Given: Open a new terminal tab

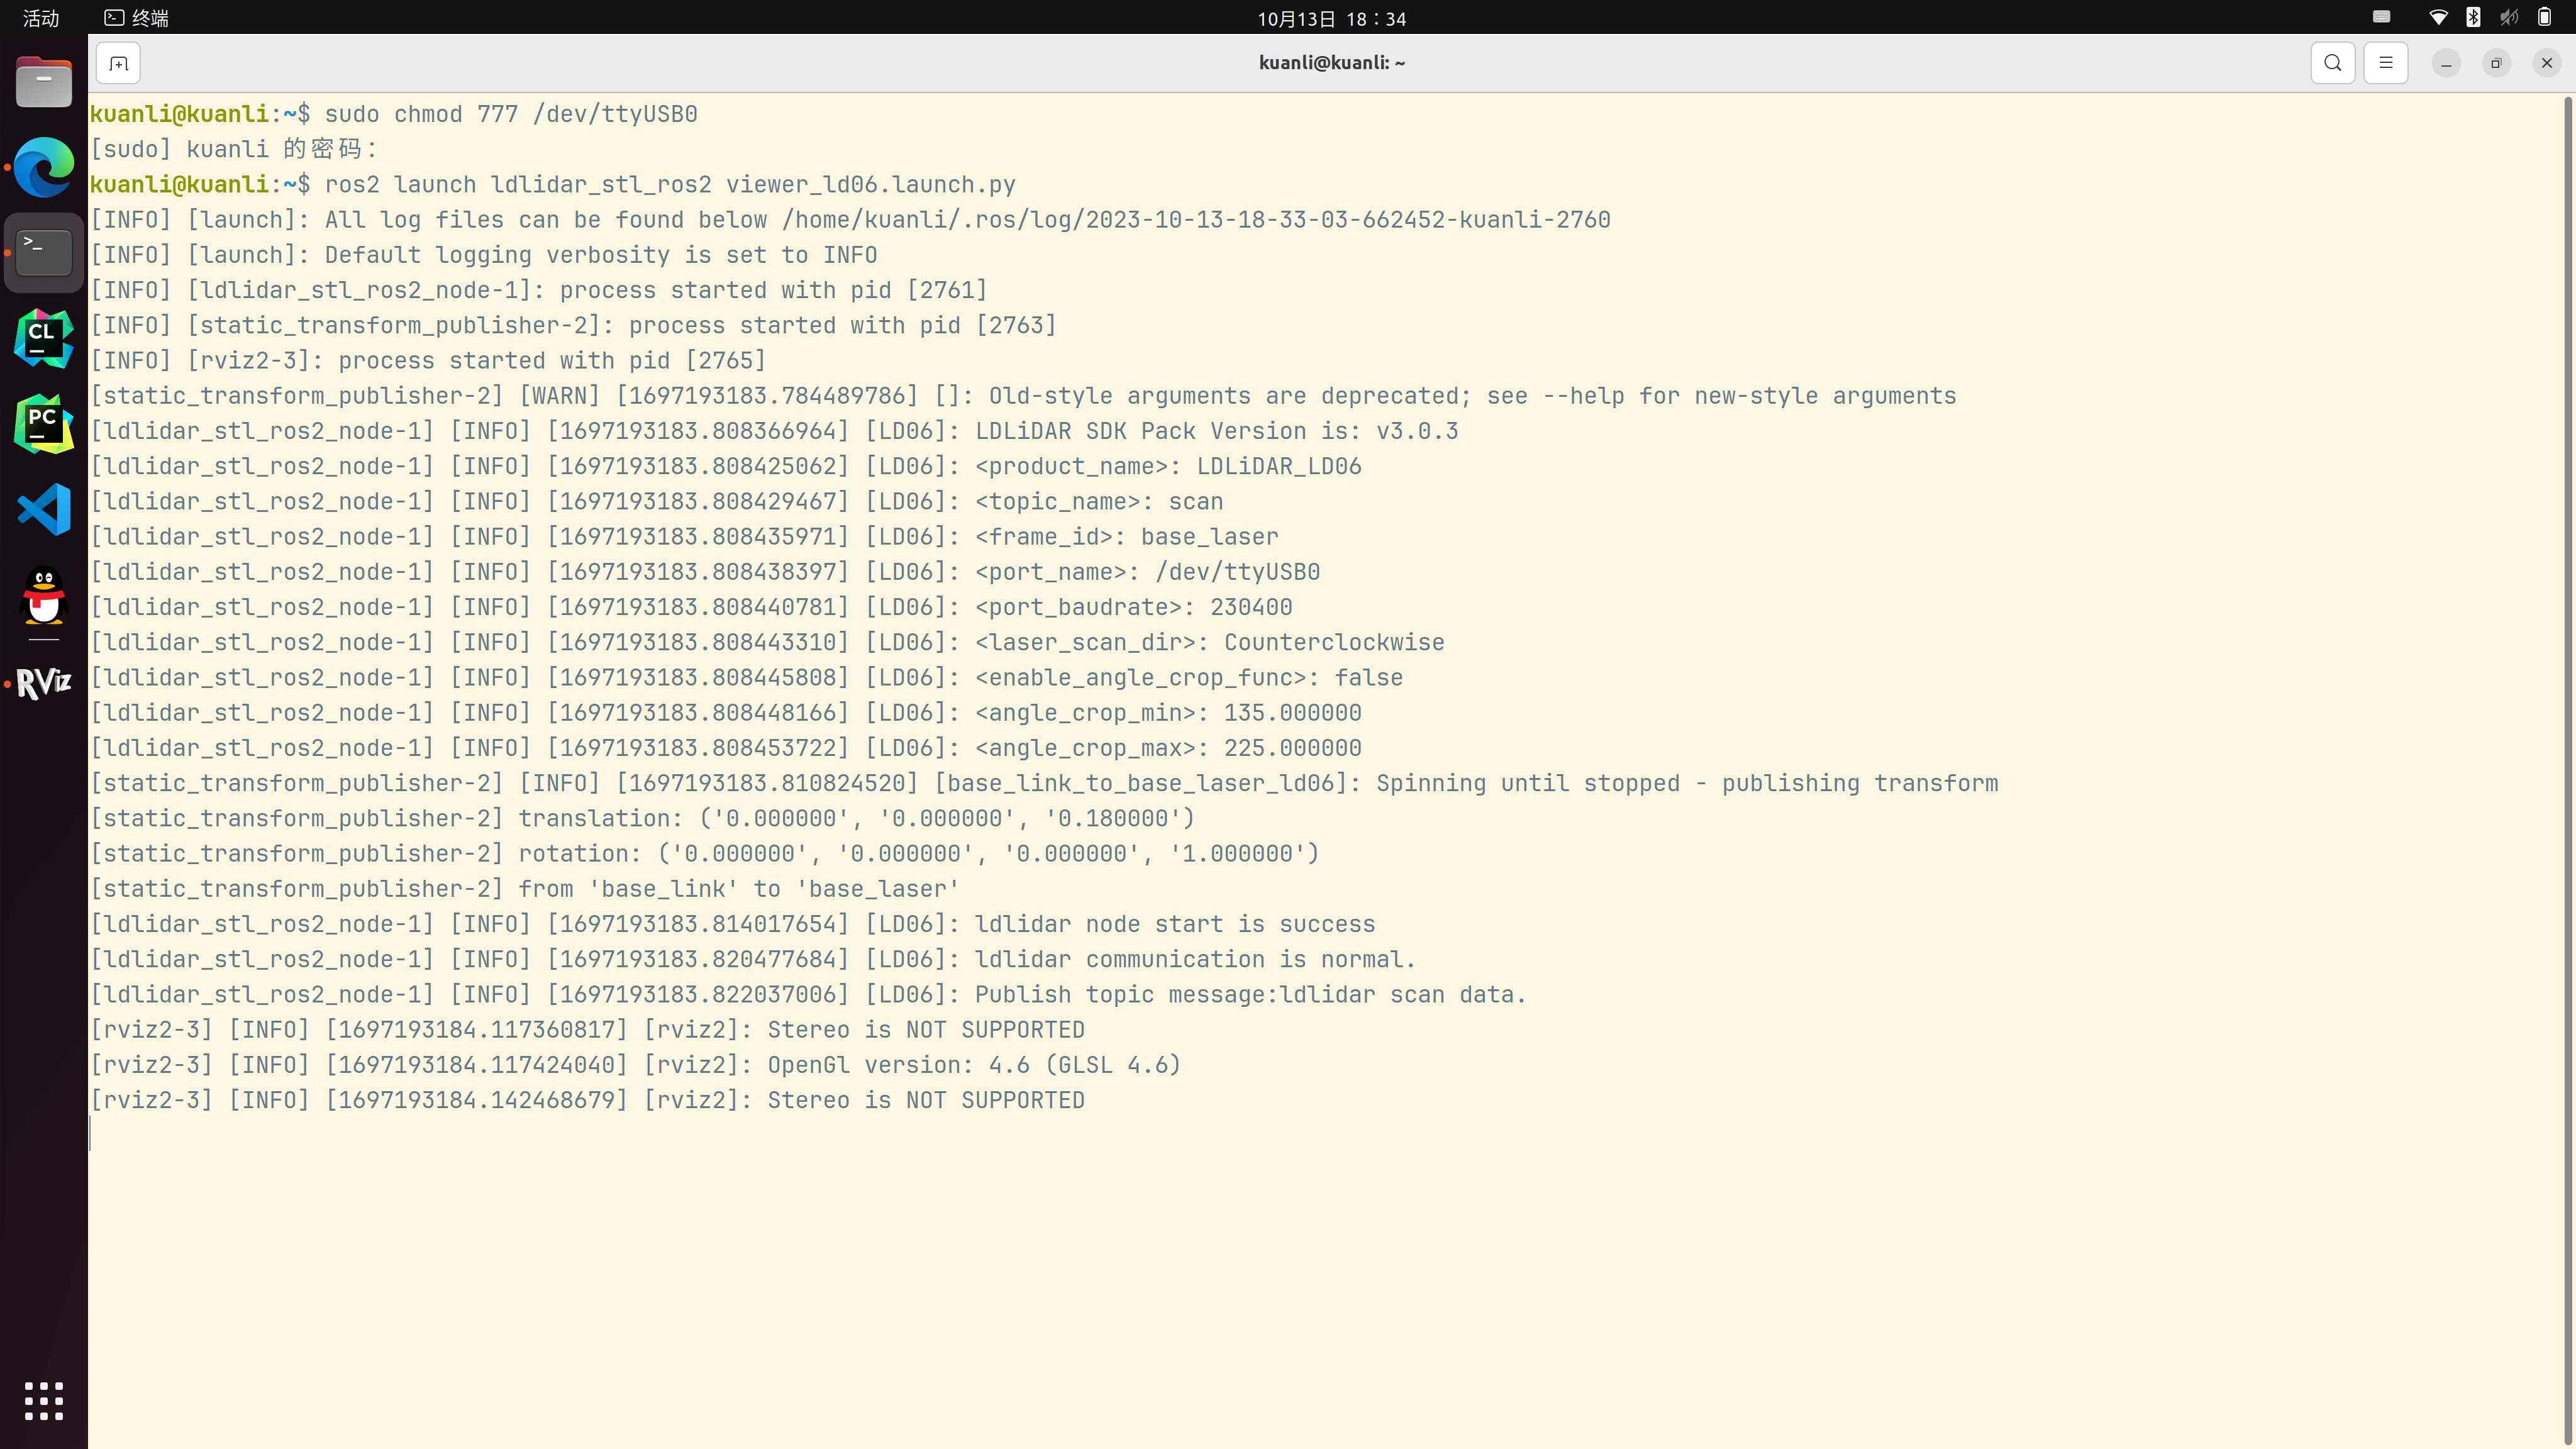Looking at the screenshot, I should [118, 64].
